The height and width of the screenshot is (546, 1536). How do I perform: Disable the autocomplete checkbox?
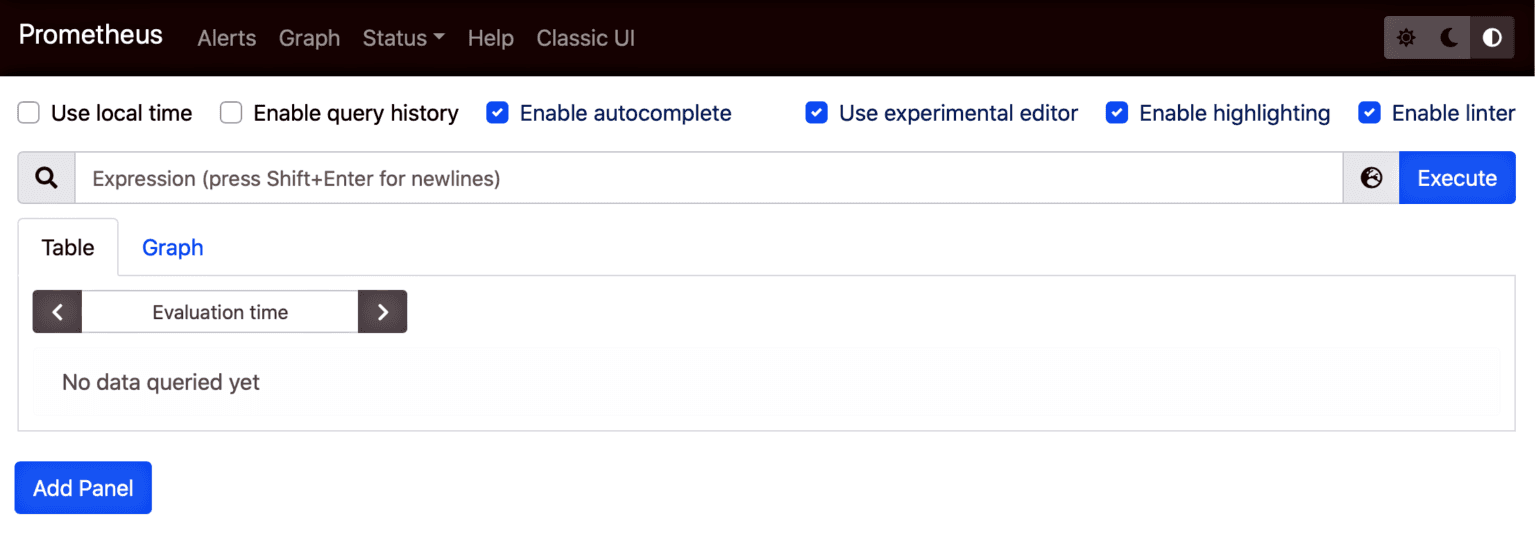click(497, 113)
